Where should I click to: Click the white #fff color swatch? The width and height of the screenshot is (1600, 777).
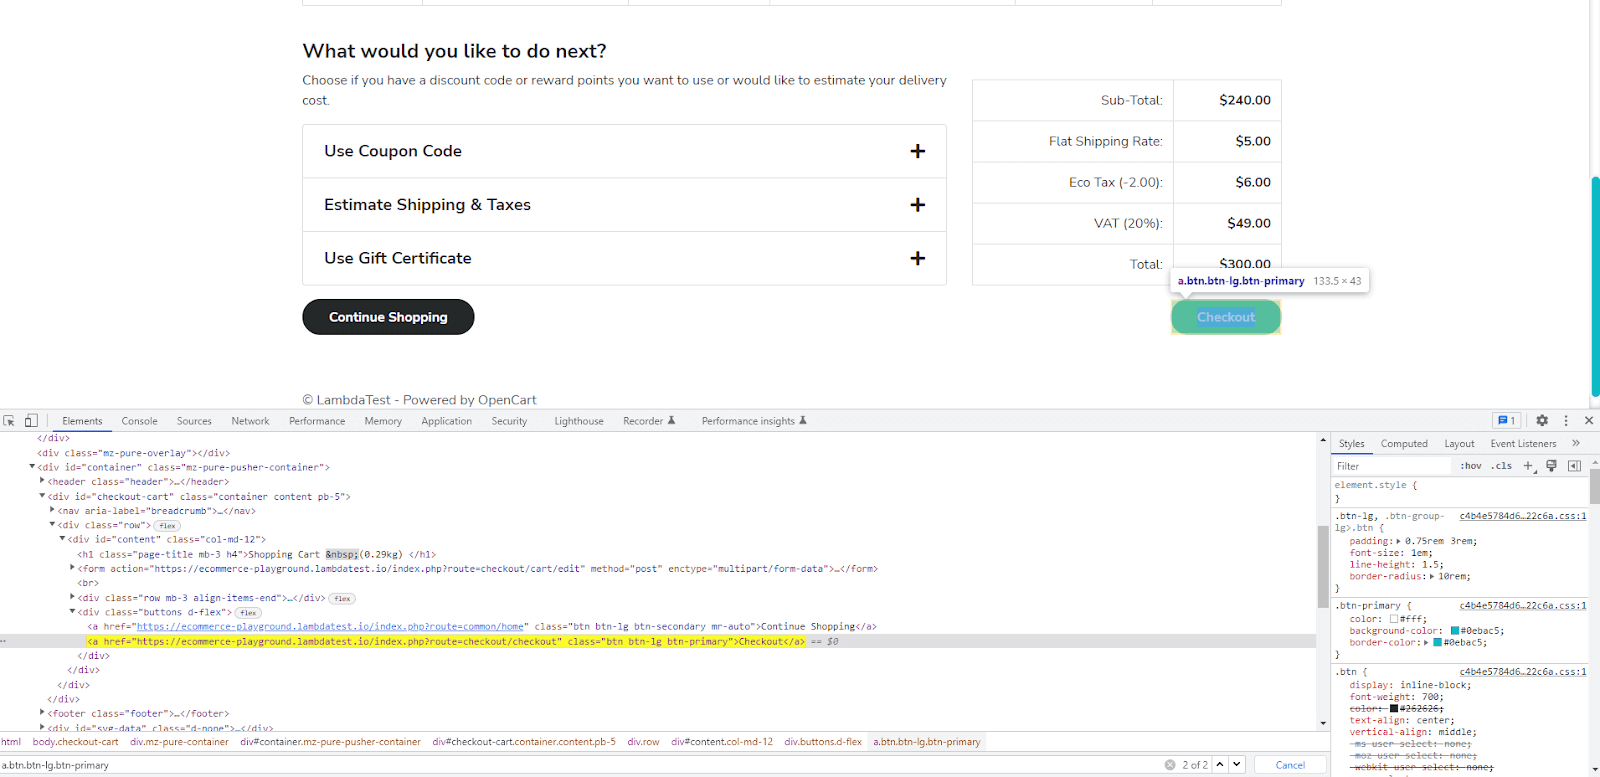tap(1394, 619)
